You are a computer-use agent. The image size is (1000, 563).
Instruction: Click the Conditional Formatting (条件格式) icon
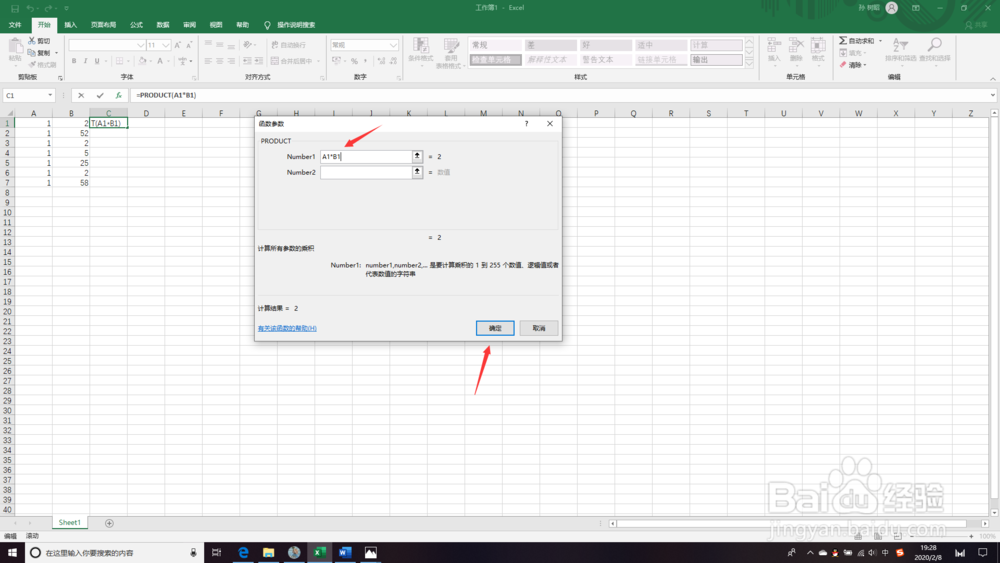coord(421,45)
